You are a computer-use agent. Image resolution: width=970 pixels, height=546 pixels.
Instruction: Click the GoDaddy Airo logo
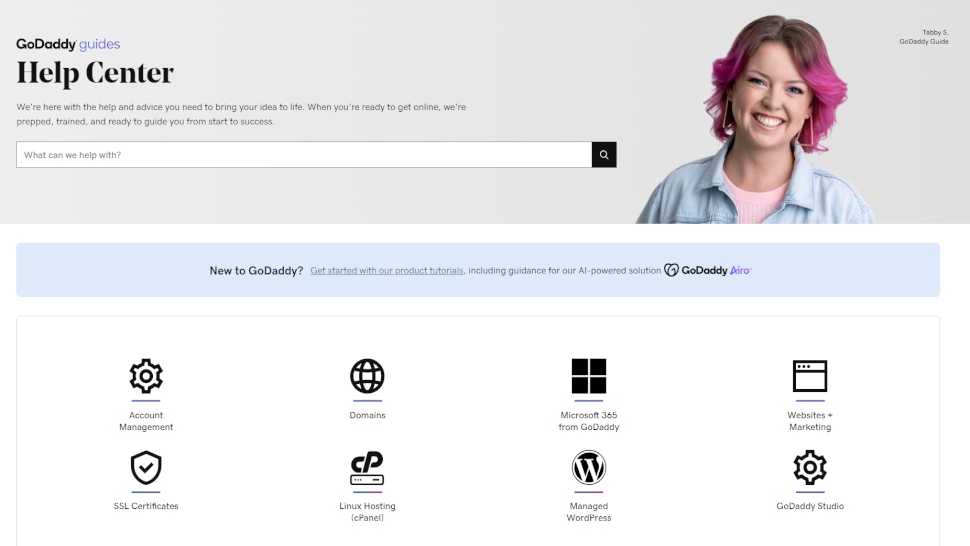pos(707,270)
